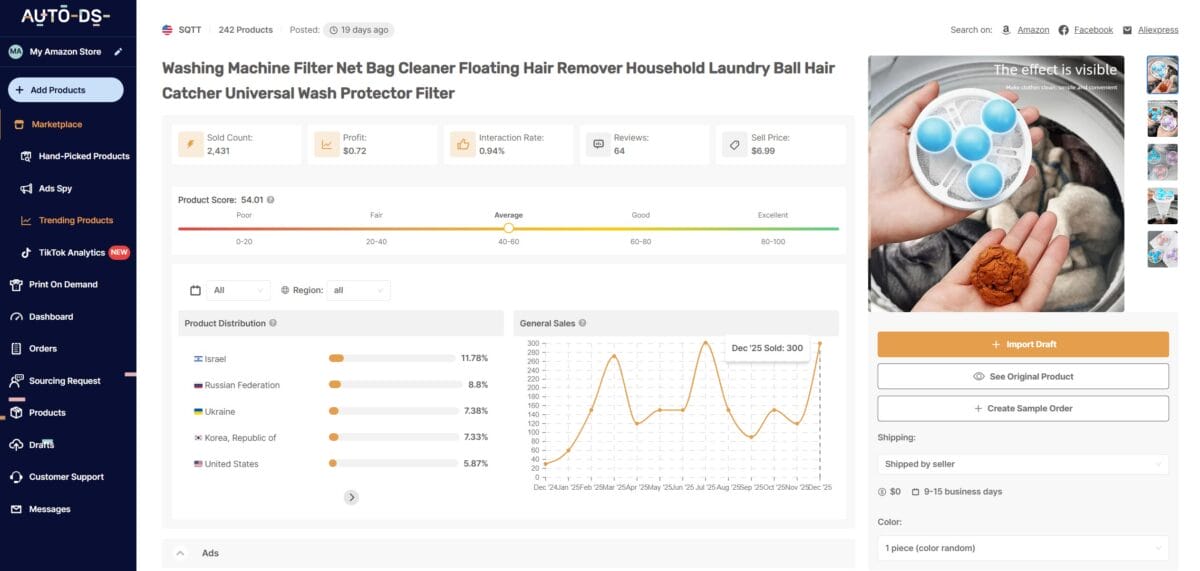Open the date range All dropdown
Screen dimensions: 1200x571
tap(238, 290)
